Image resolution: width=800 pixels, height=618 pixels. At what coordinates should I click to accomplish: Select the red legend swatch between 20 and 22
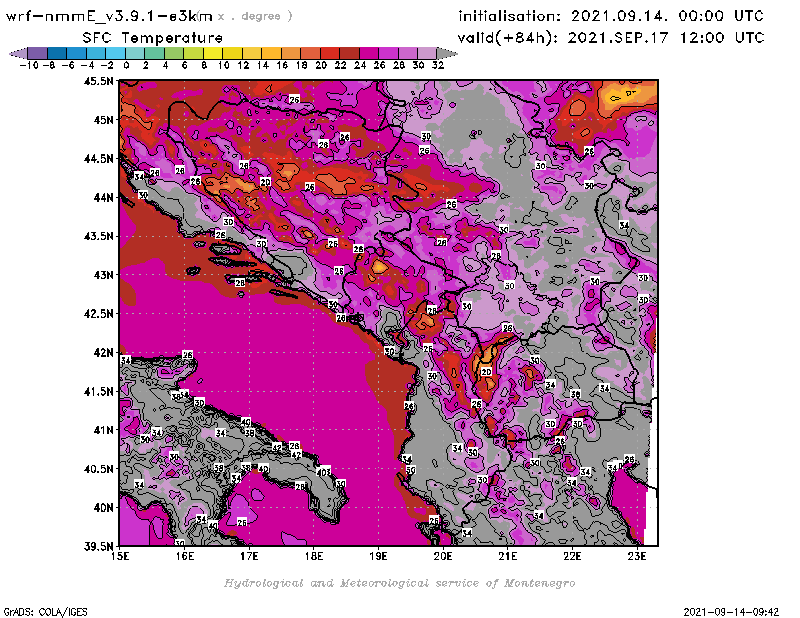[x=330, y=53]
